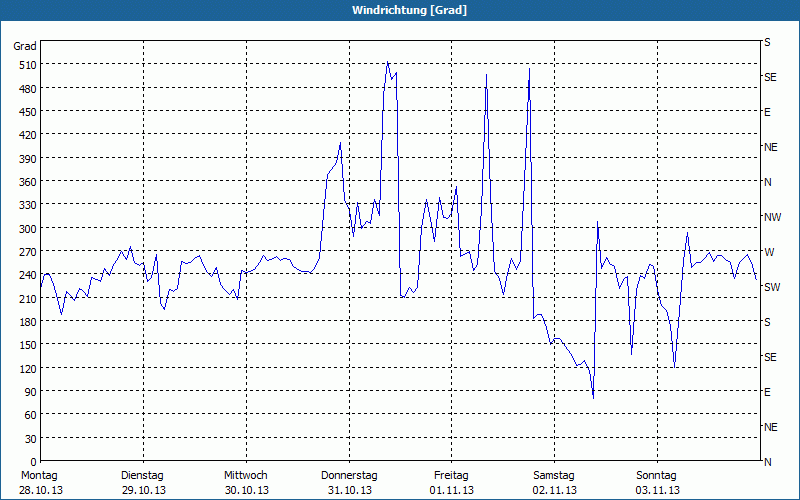
Task: Click the 390 value on the left axis
Action: [28, 159]
